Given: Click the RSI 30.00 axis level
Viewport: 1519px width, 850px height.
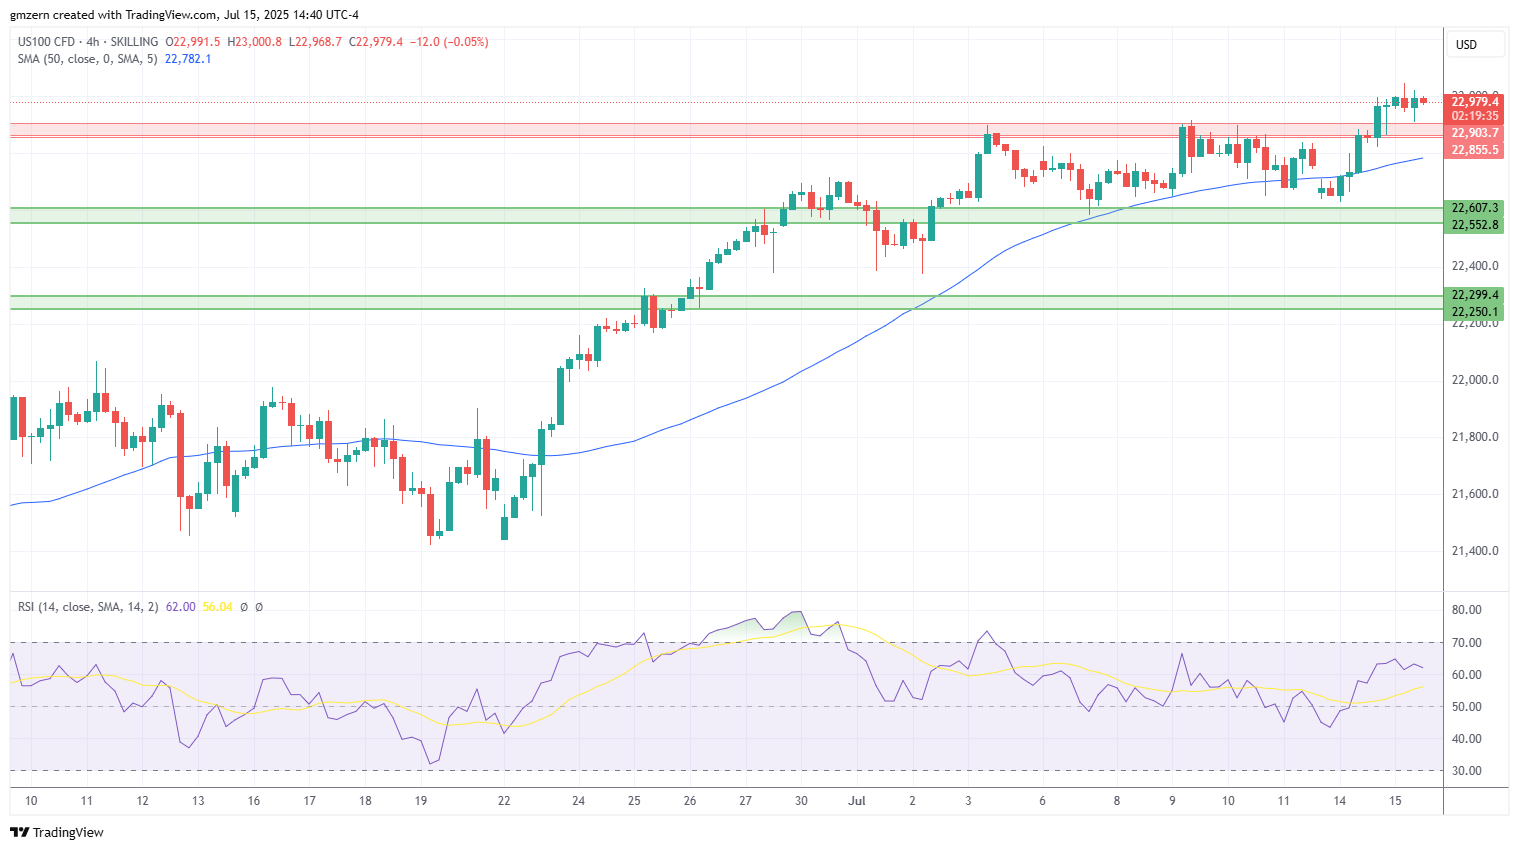Looking at the screenshot, I should point(1467,771).
